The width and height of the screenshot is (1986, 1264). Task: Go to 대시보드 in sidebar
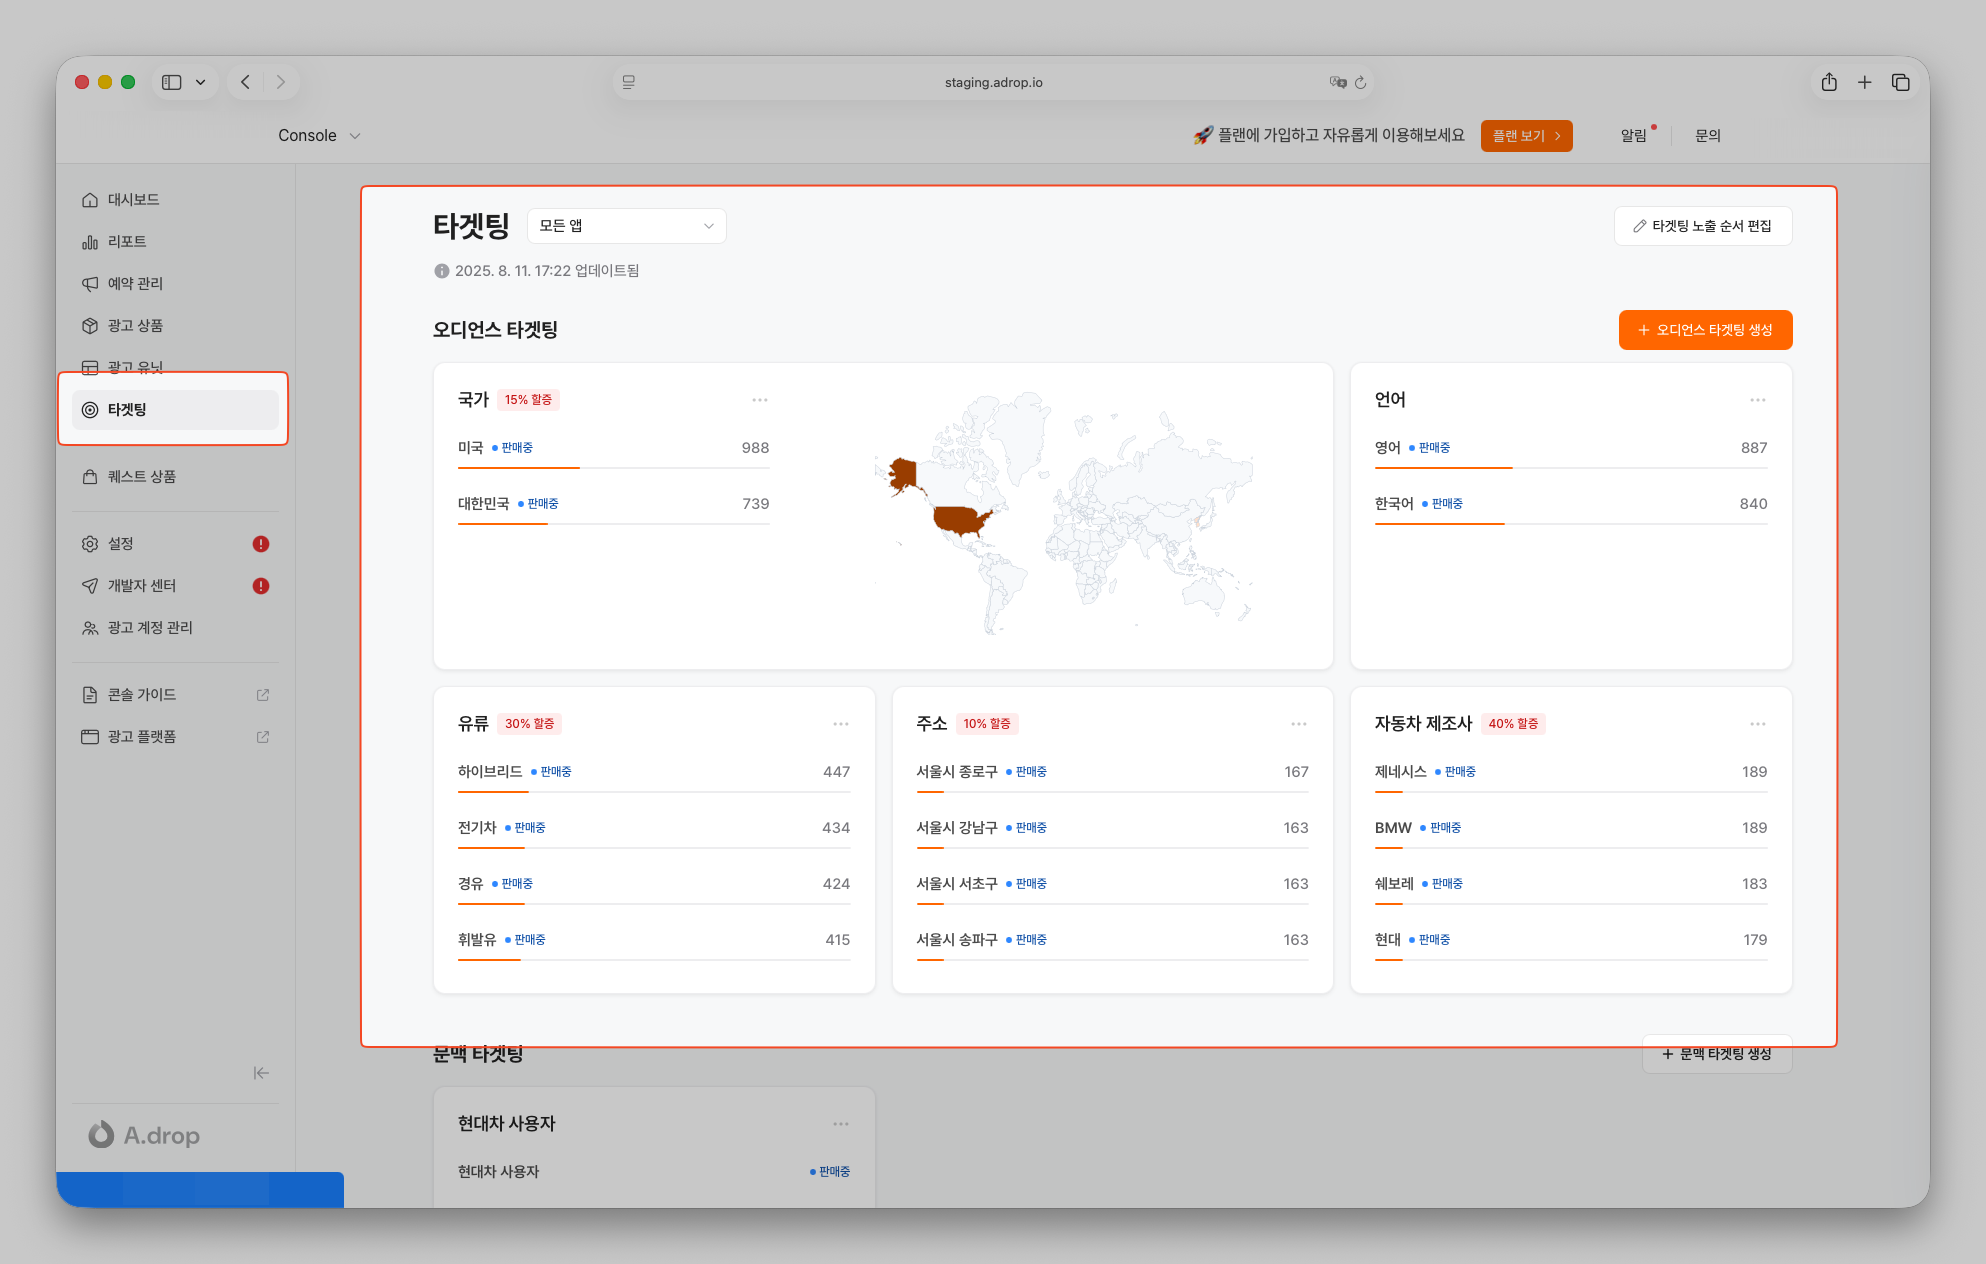(x=133, y=200)
